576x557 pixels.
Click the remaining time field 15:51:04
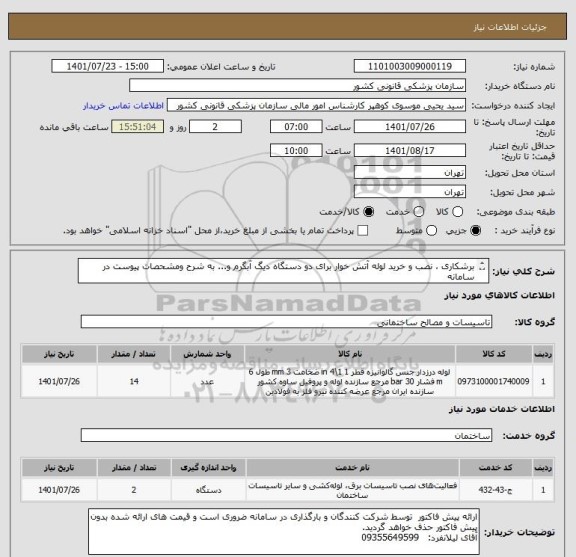coord(137,127)
